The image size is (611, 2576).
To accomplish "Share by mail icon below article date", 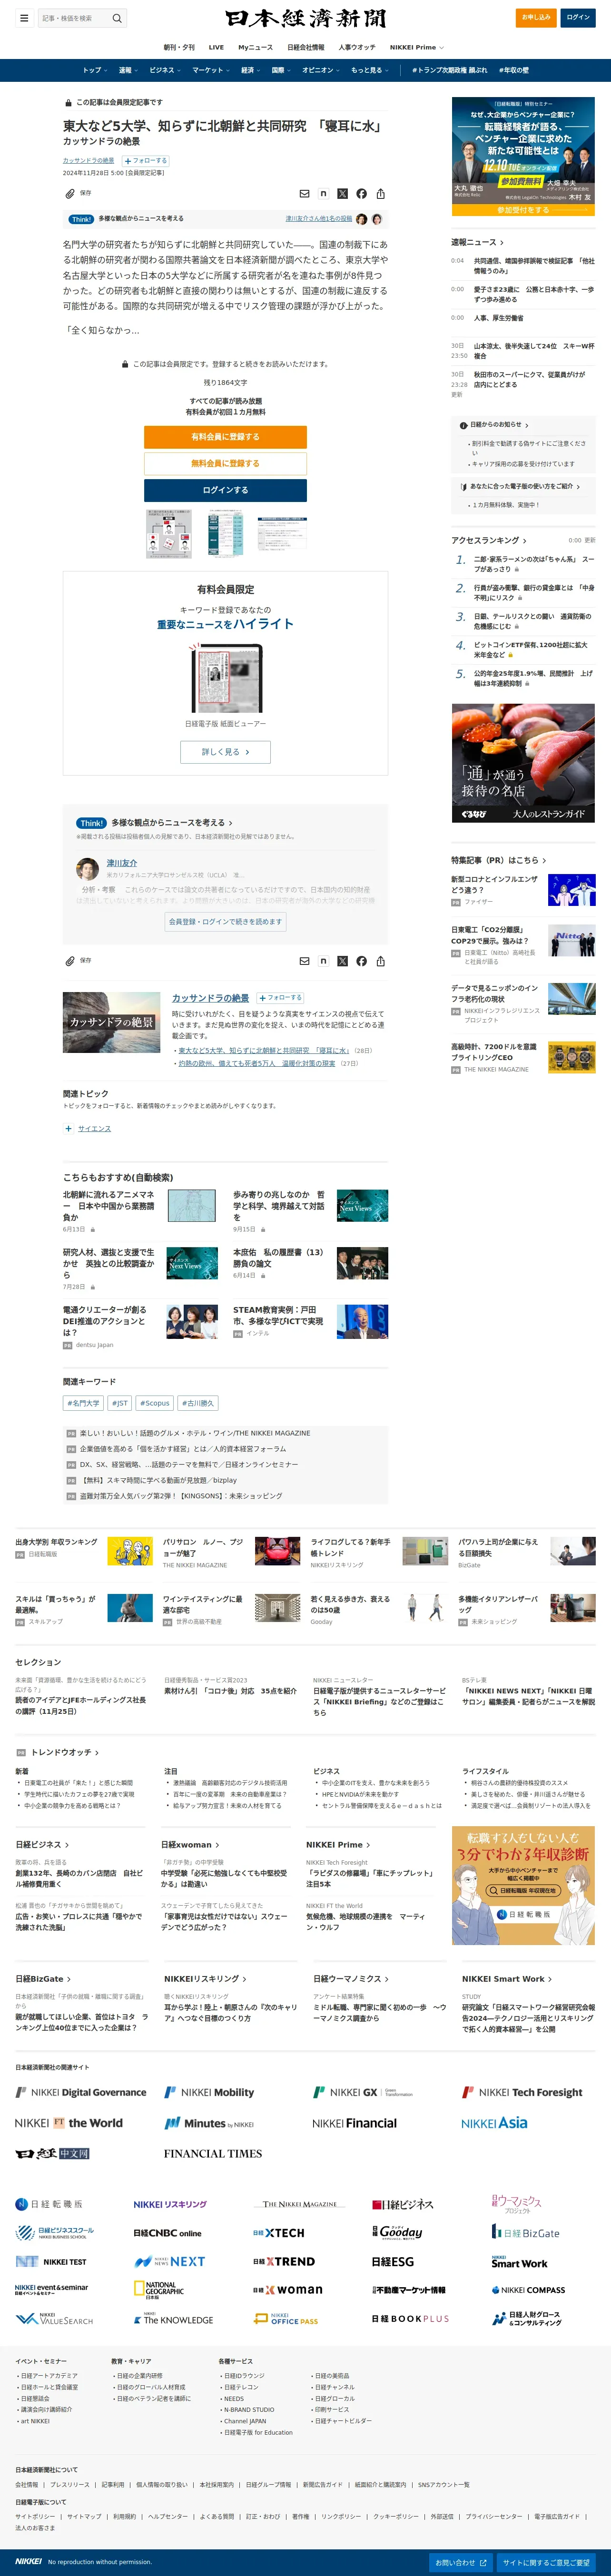I will pos(304,193).
